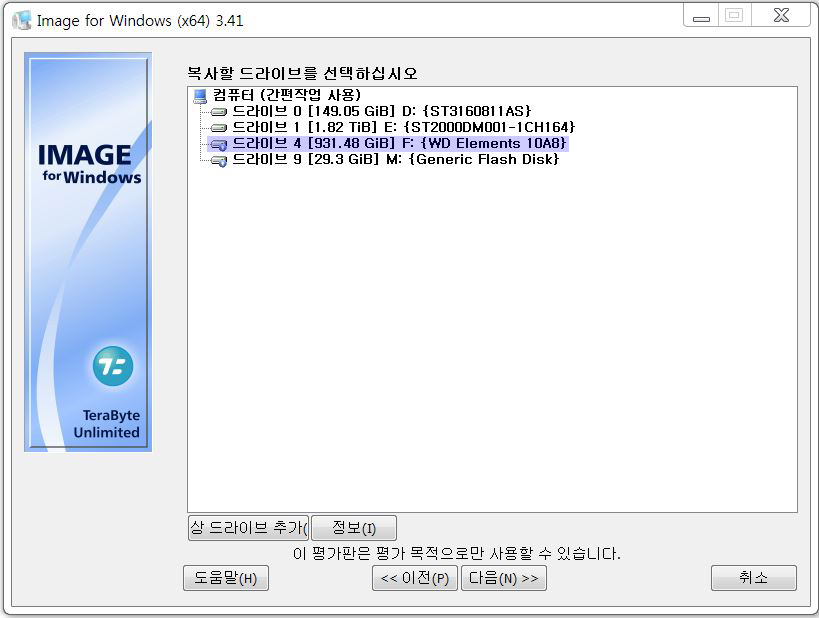Image resolution: width=819 pixels, height=618 pixels.
Task: Minimize the Image for Windows window
Action: click(x=701, y=16)
